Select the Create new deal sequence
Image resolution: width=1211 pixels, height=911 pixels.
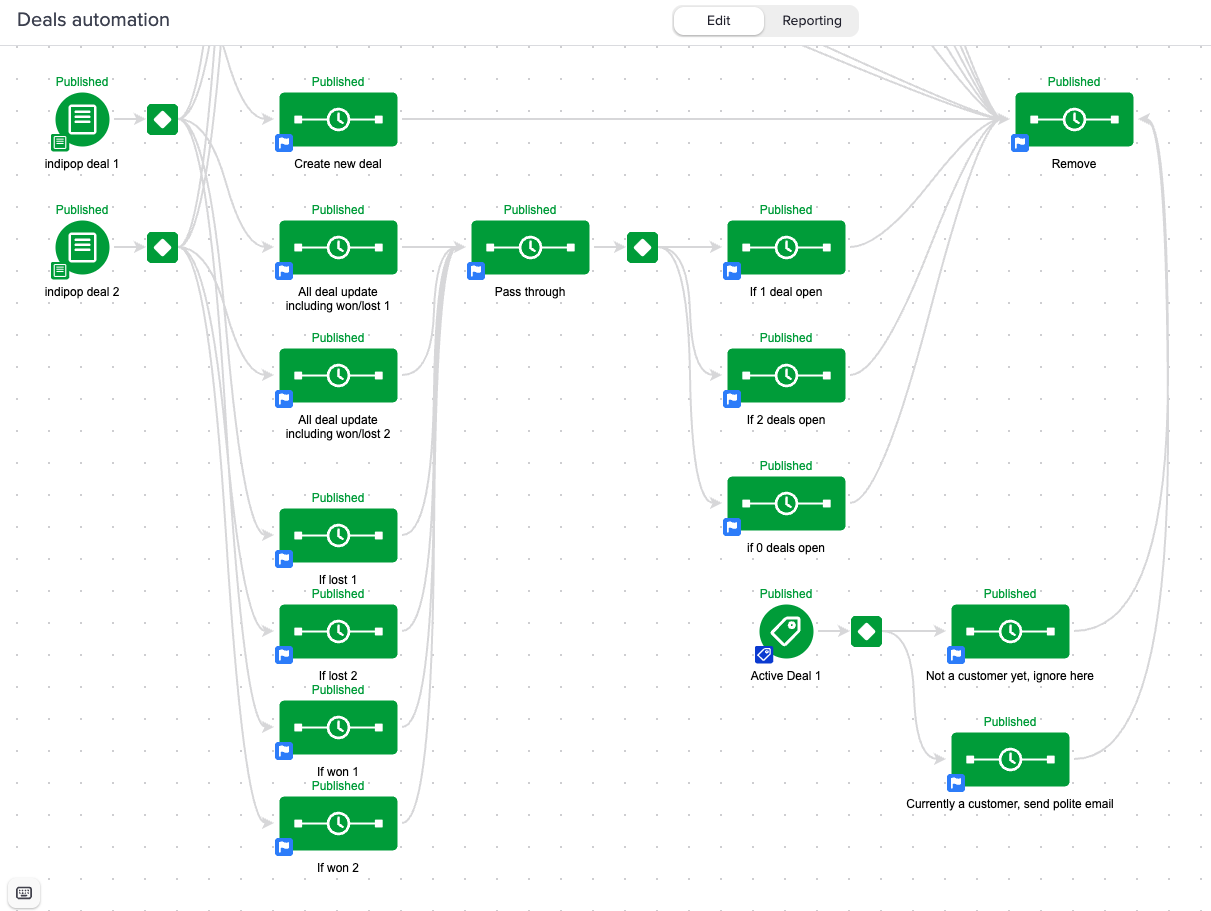[338, 120]
